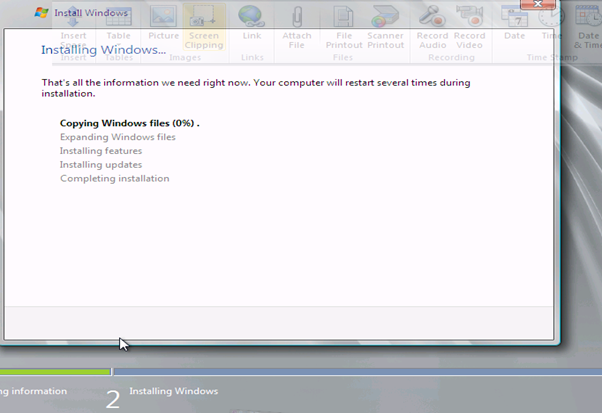The width and height of the screenshot is (602, 413).
Task: Click the 'Installing features' step
Action: point(101,151)
